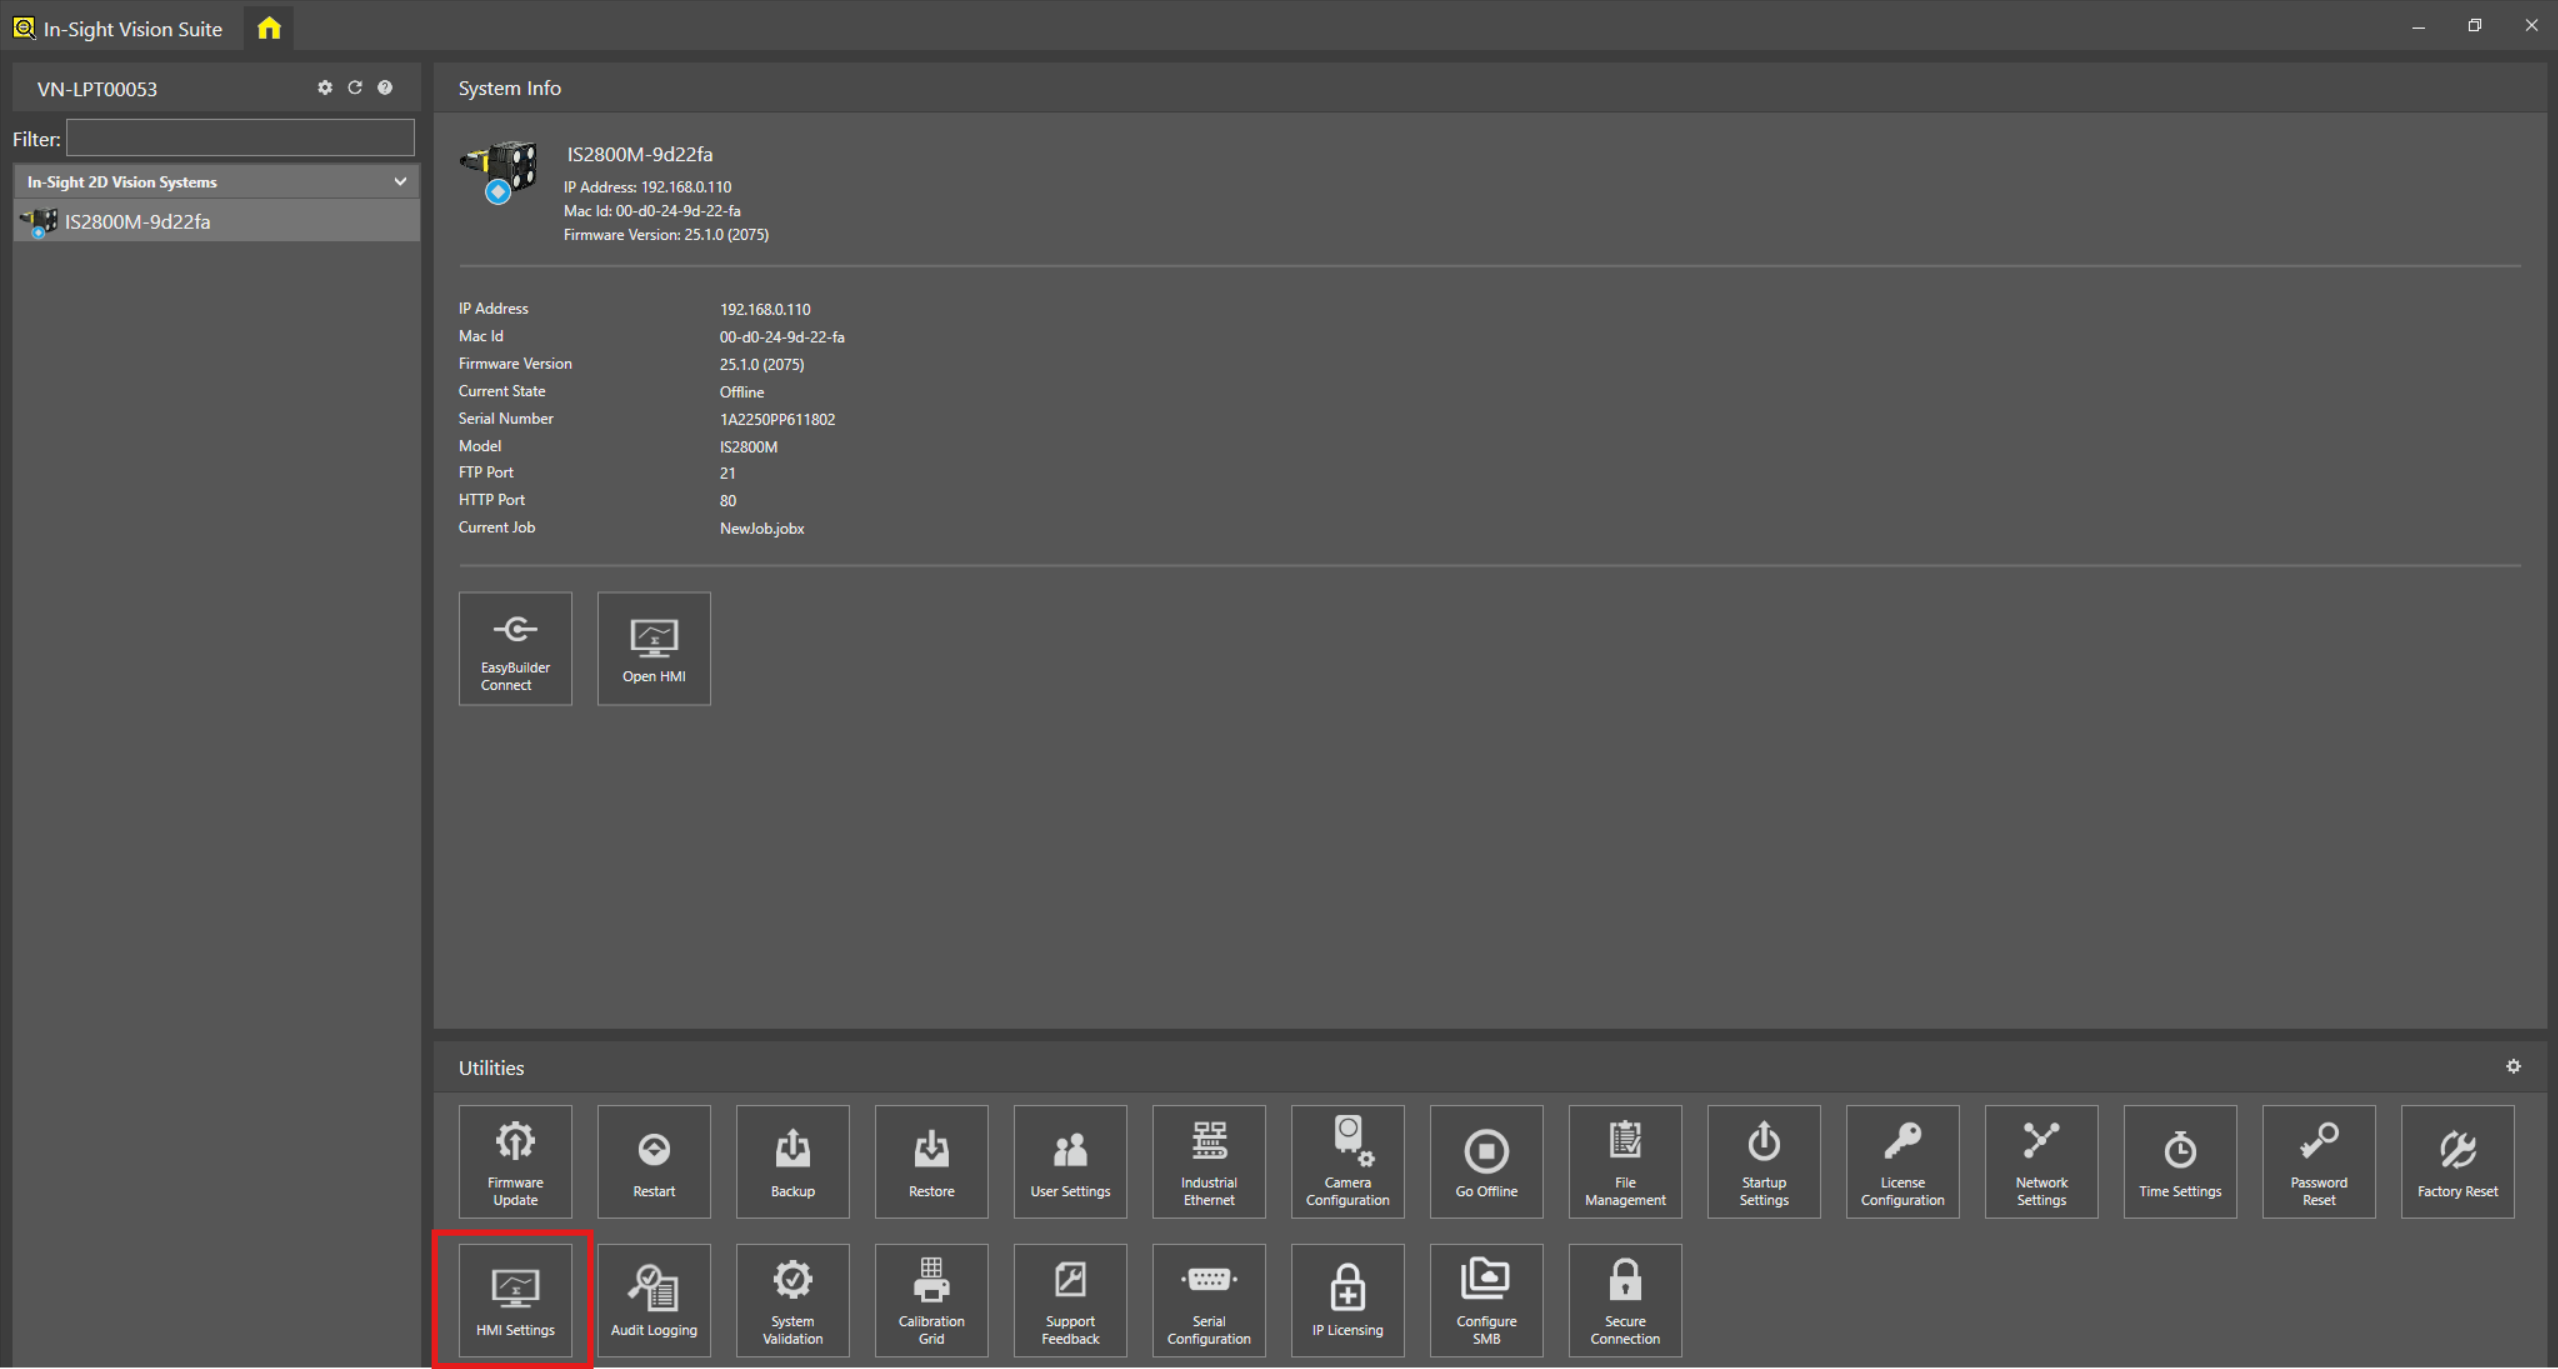The image size is (2558, 1369).
Task: Click the Restart utility icon
Action: pyautogui.click(x=653, y=1161)
